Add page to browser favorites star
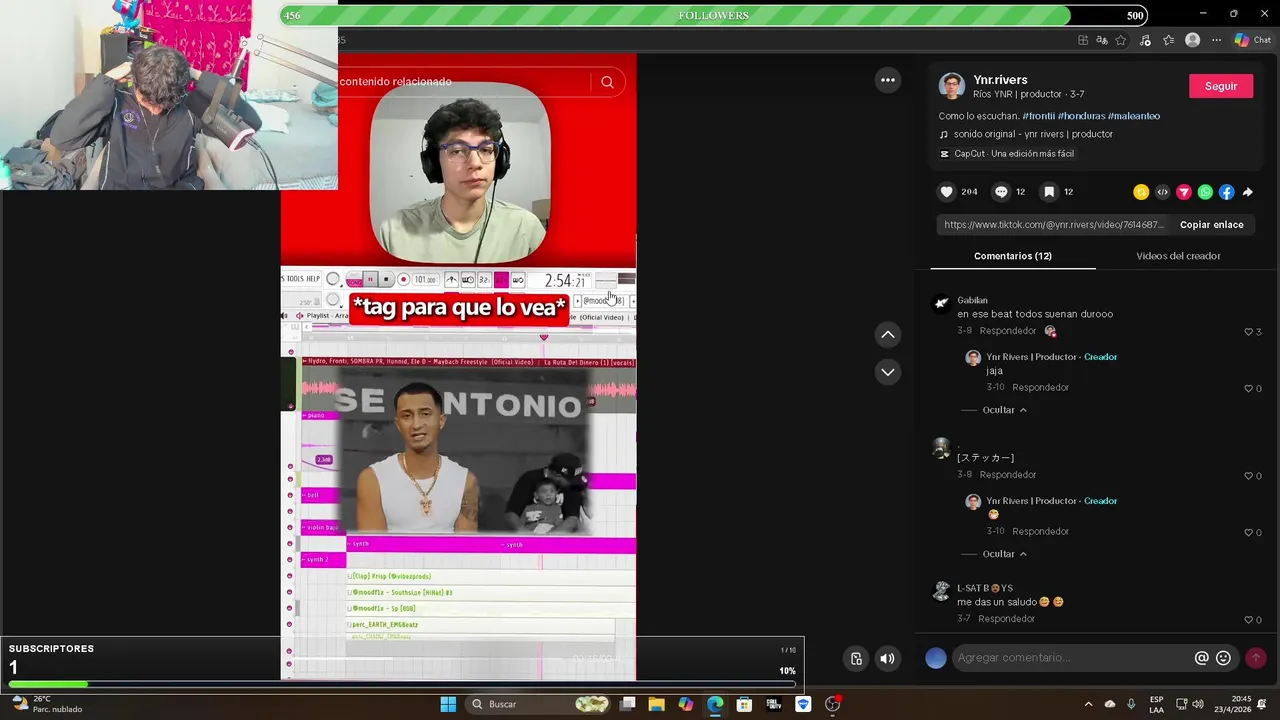This screenshot has width=1280, height=720. [x=1121, y=40]
